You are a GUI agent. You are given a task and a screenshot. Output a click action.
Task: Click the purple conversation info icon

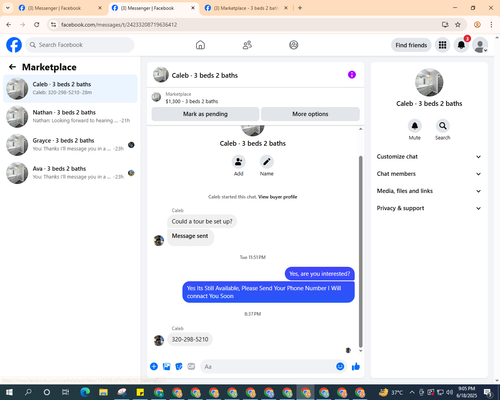tap(352, 75)
